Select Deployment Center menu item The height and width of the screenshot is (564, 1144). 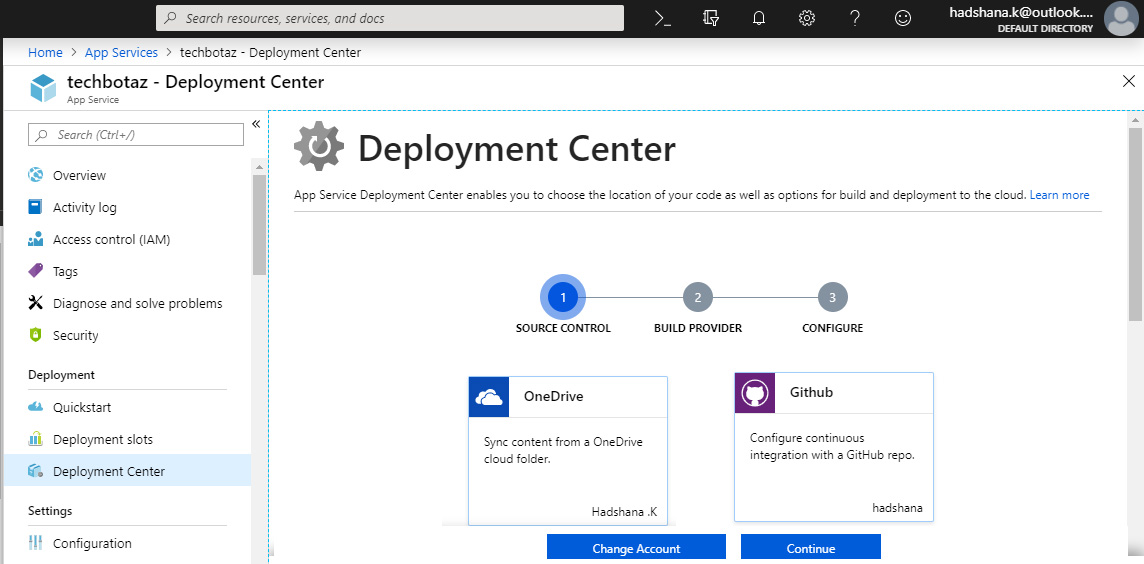tap(127, 471)
